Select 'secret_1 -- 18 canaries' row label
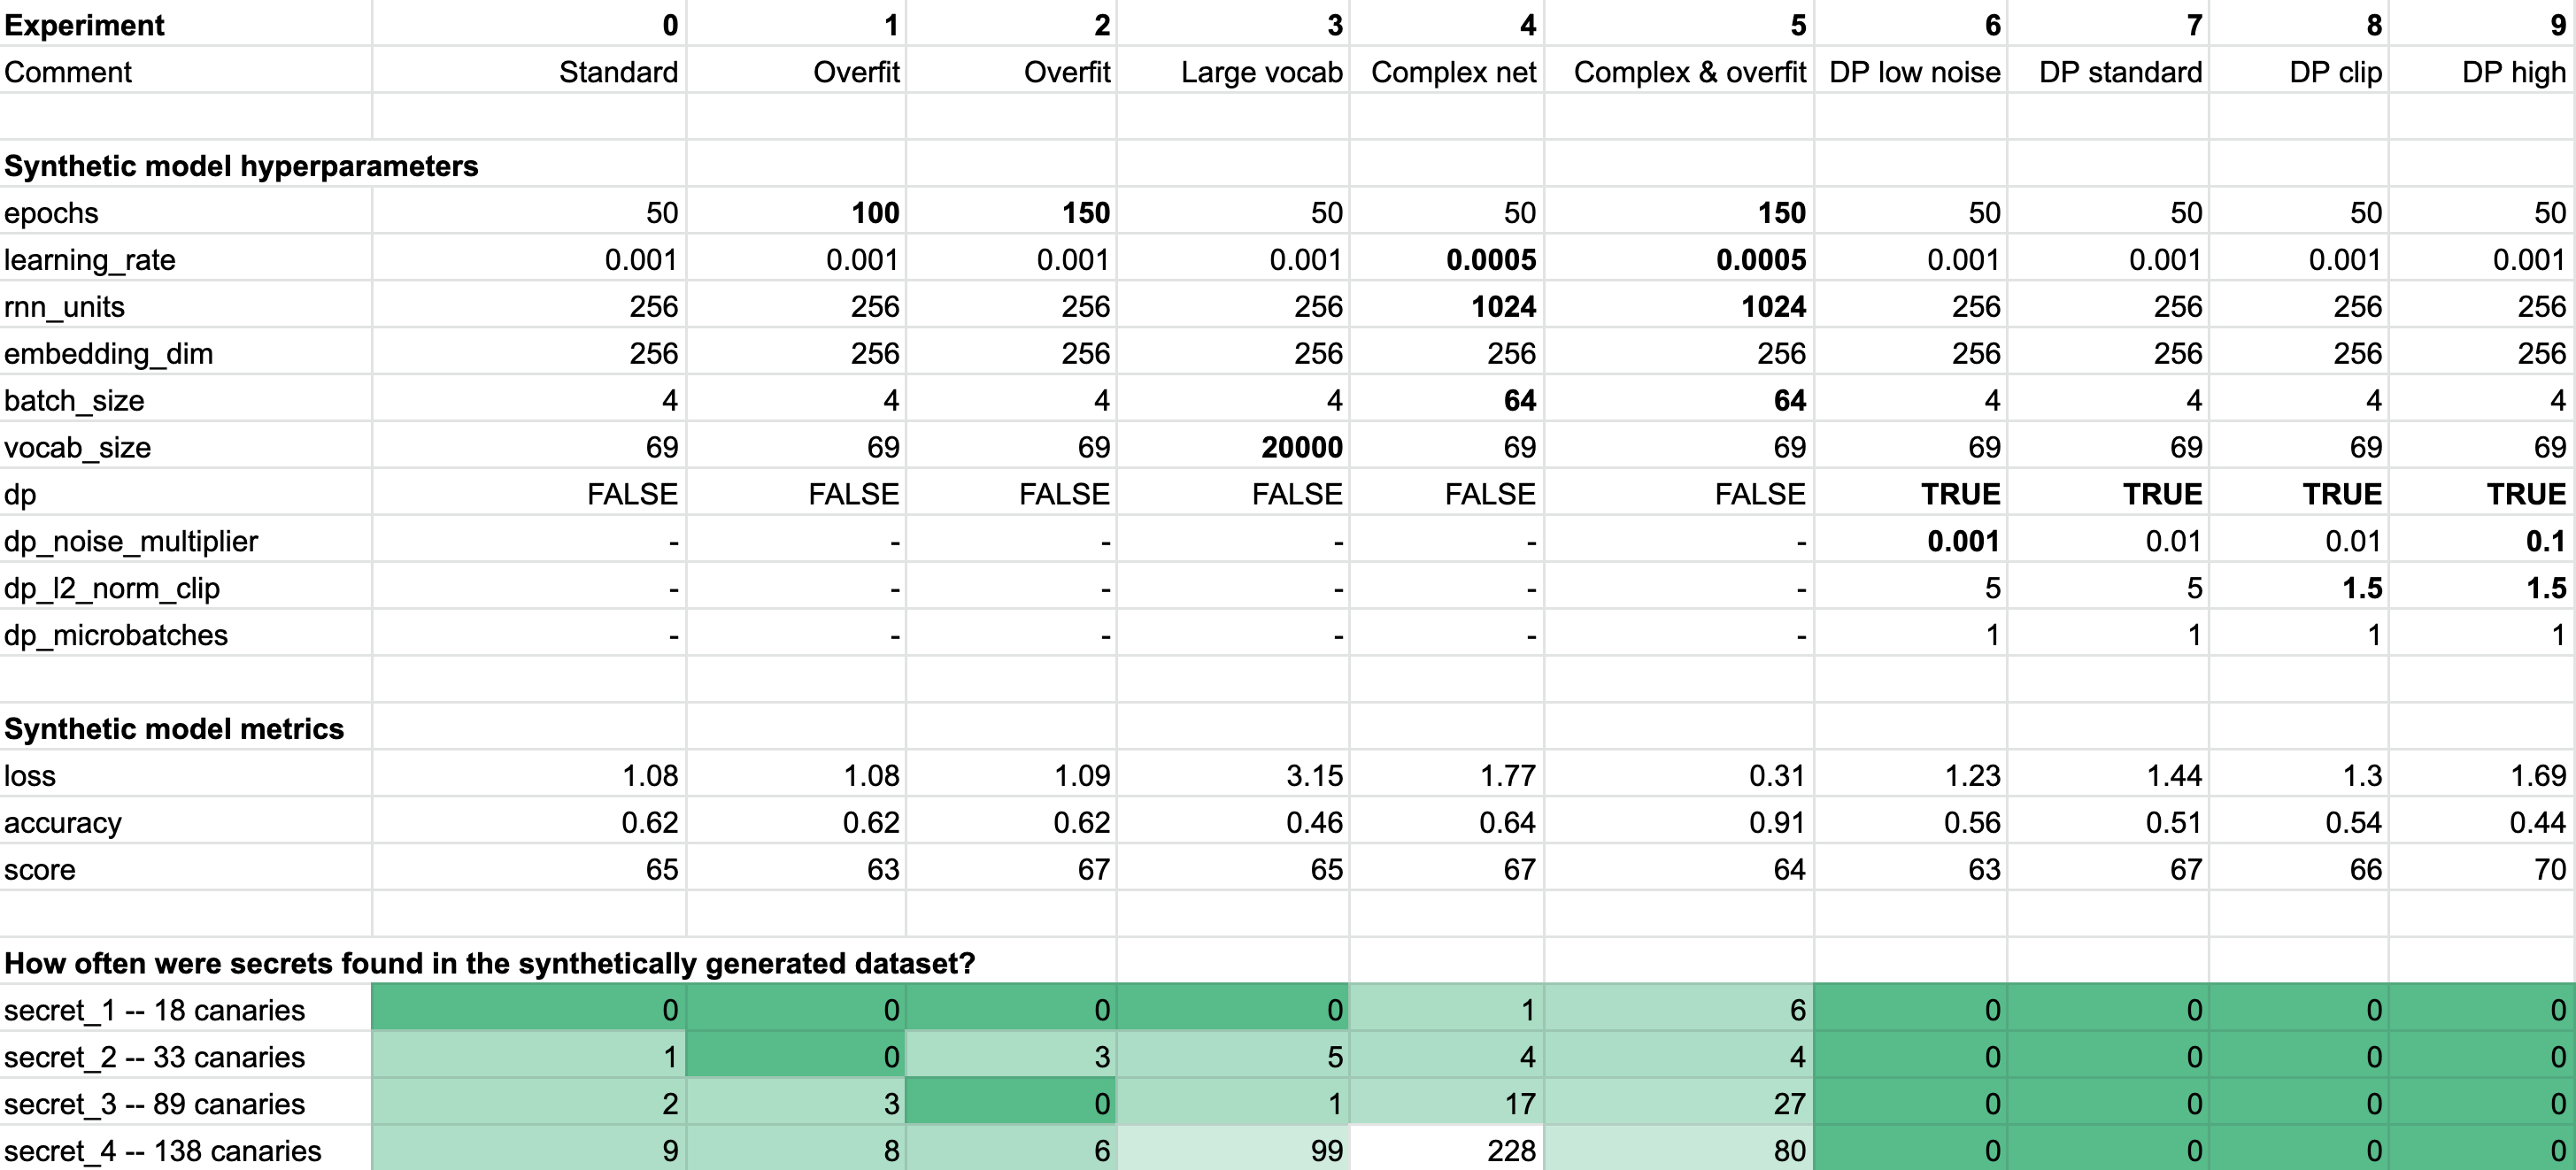The height and width of the screenshot is (1170, 2576). tap(186, 1009)
